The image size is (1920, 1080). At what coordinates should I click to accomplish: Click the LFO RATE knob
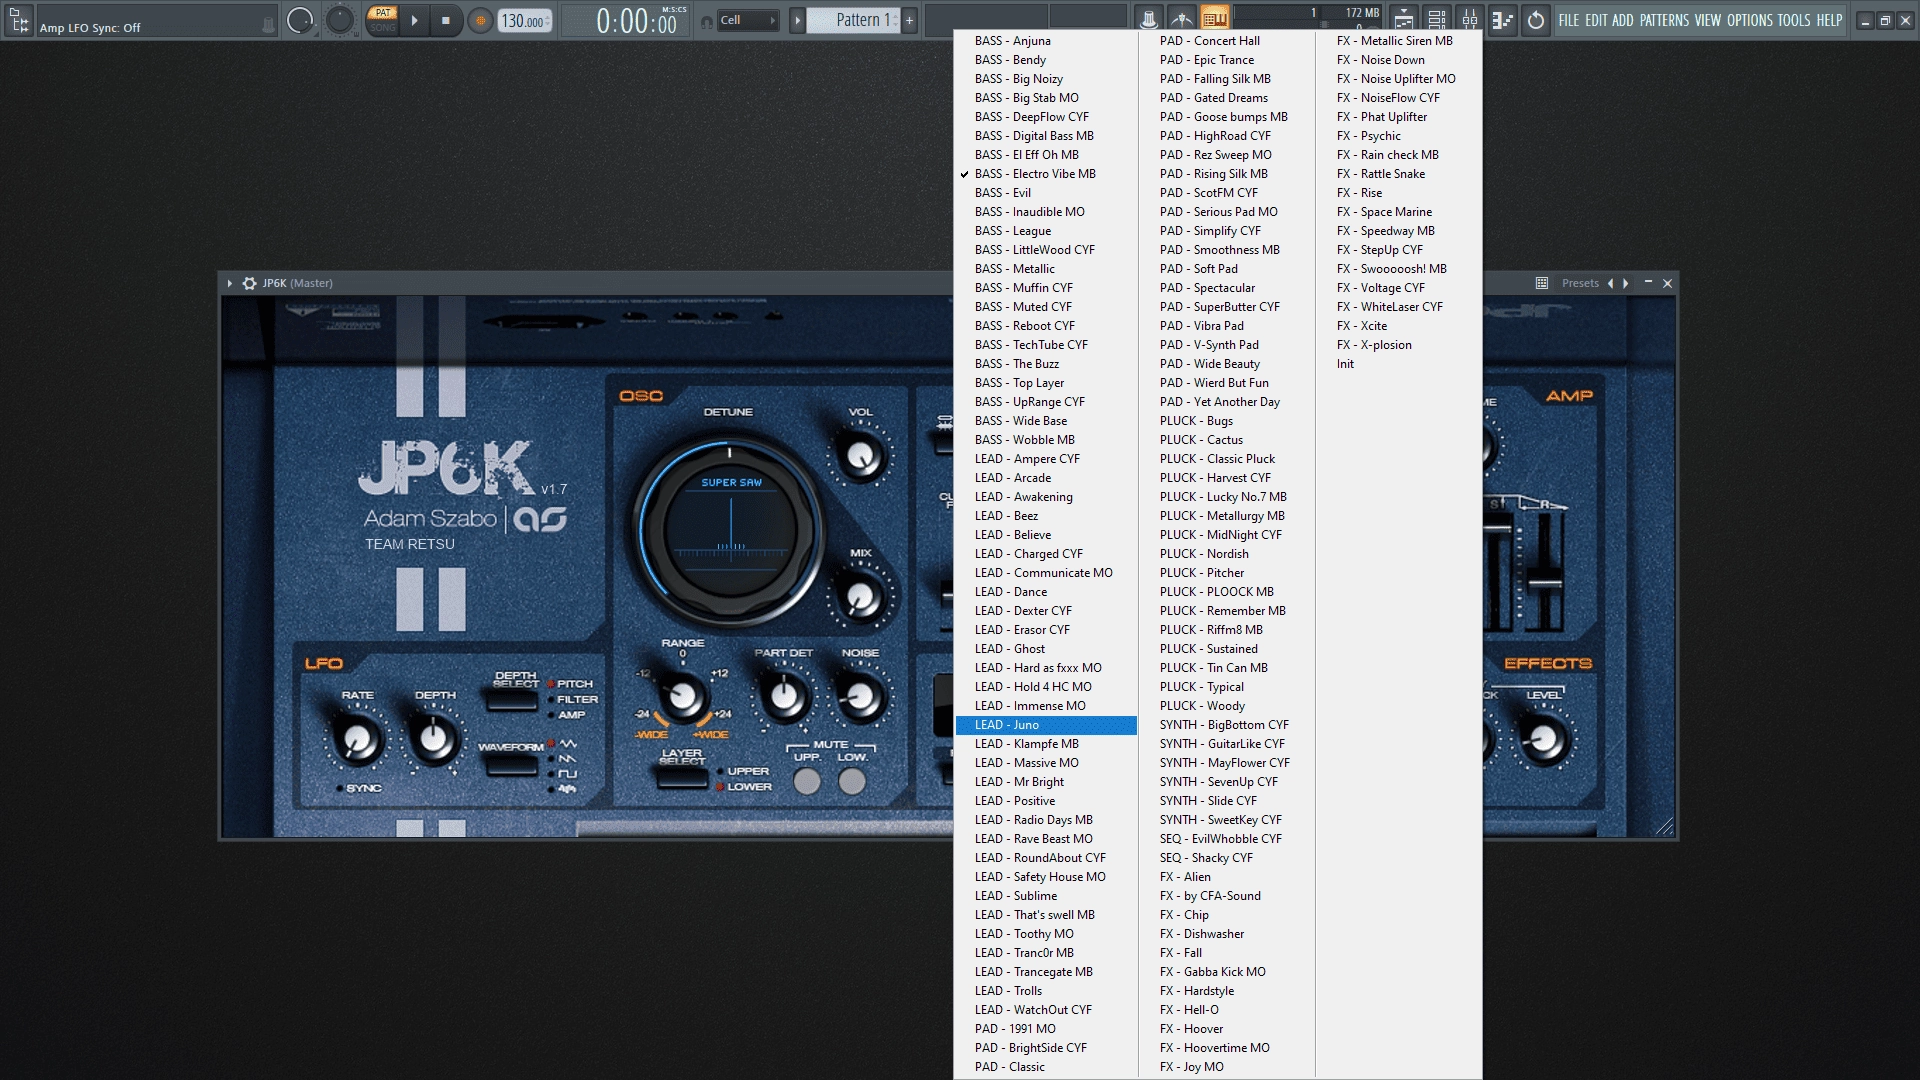(357, 740)
